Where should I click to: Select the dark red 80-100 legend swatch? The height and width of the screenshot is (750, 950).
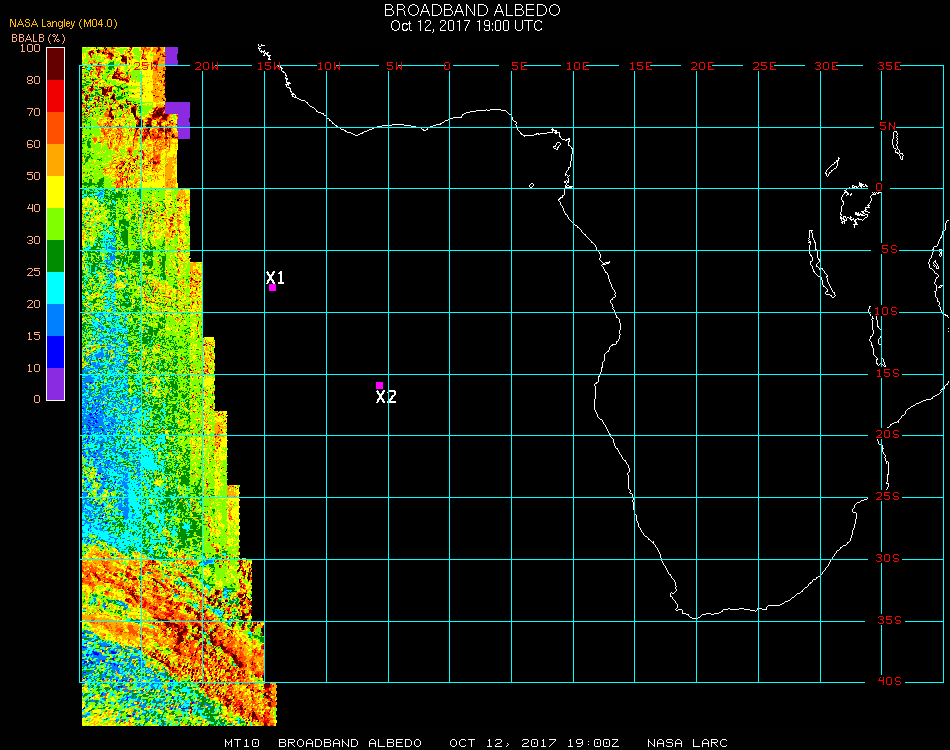click(x=56, y=64)
